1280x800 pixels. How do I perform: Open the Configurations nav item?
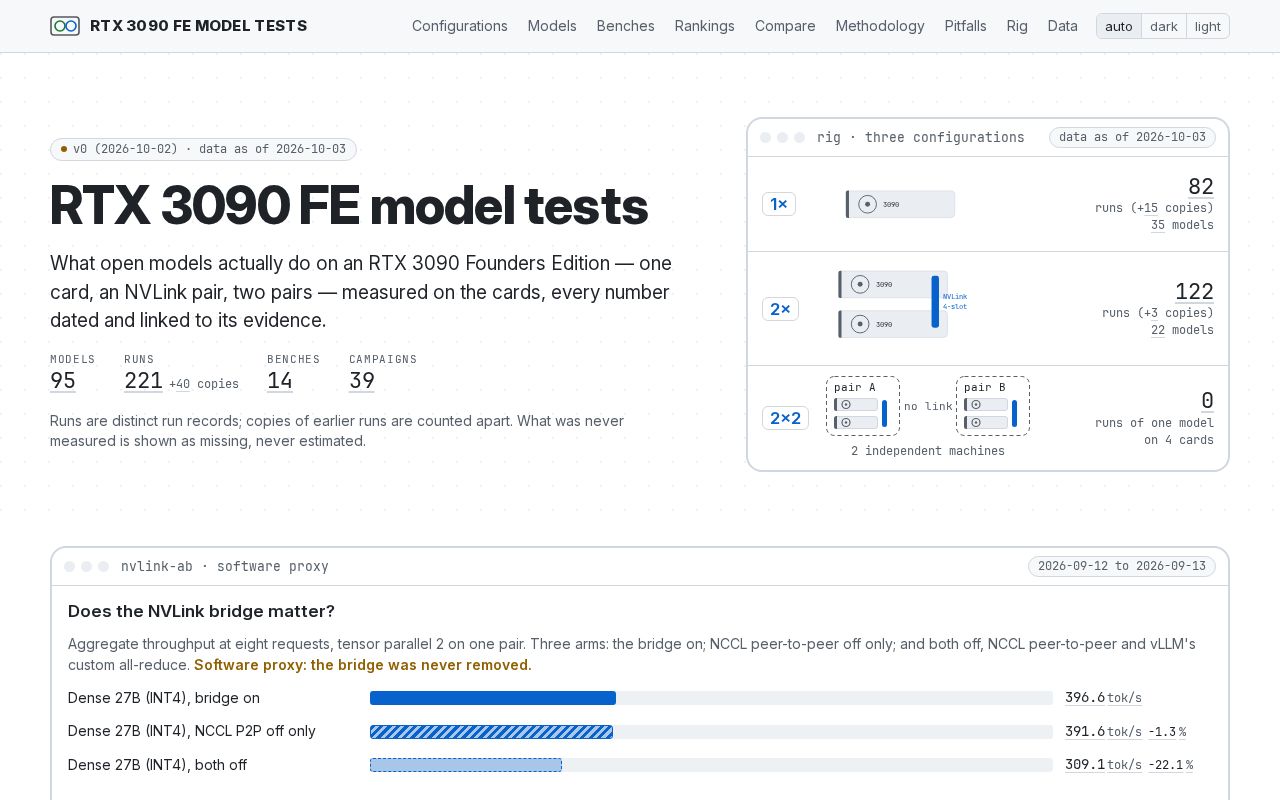(460, 26)
